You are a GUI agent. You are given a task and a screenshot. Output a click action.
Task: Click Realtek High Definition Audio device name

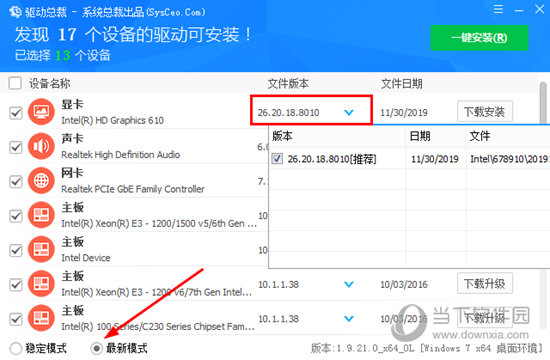[x=121, y=155]
